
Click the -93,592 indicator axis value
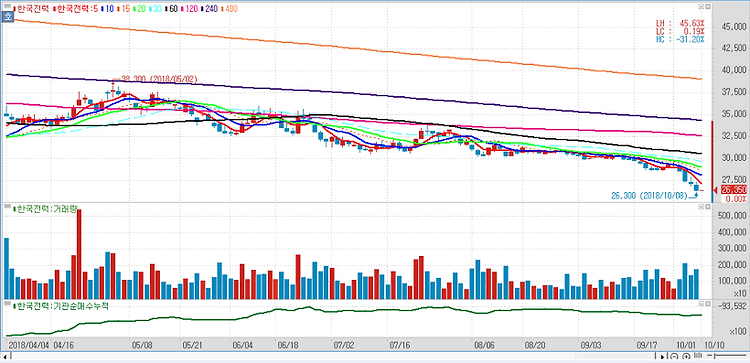point(733,307)
